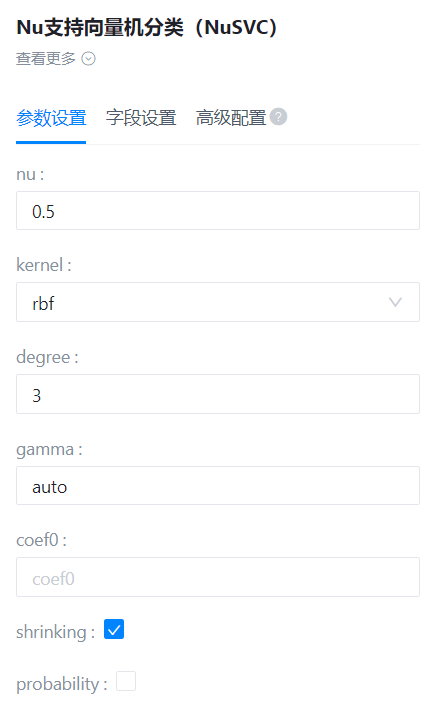Click the empty coef0 input box
The width and height of the screenshot is (437, 715).
pos(218,577)
